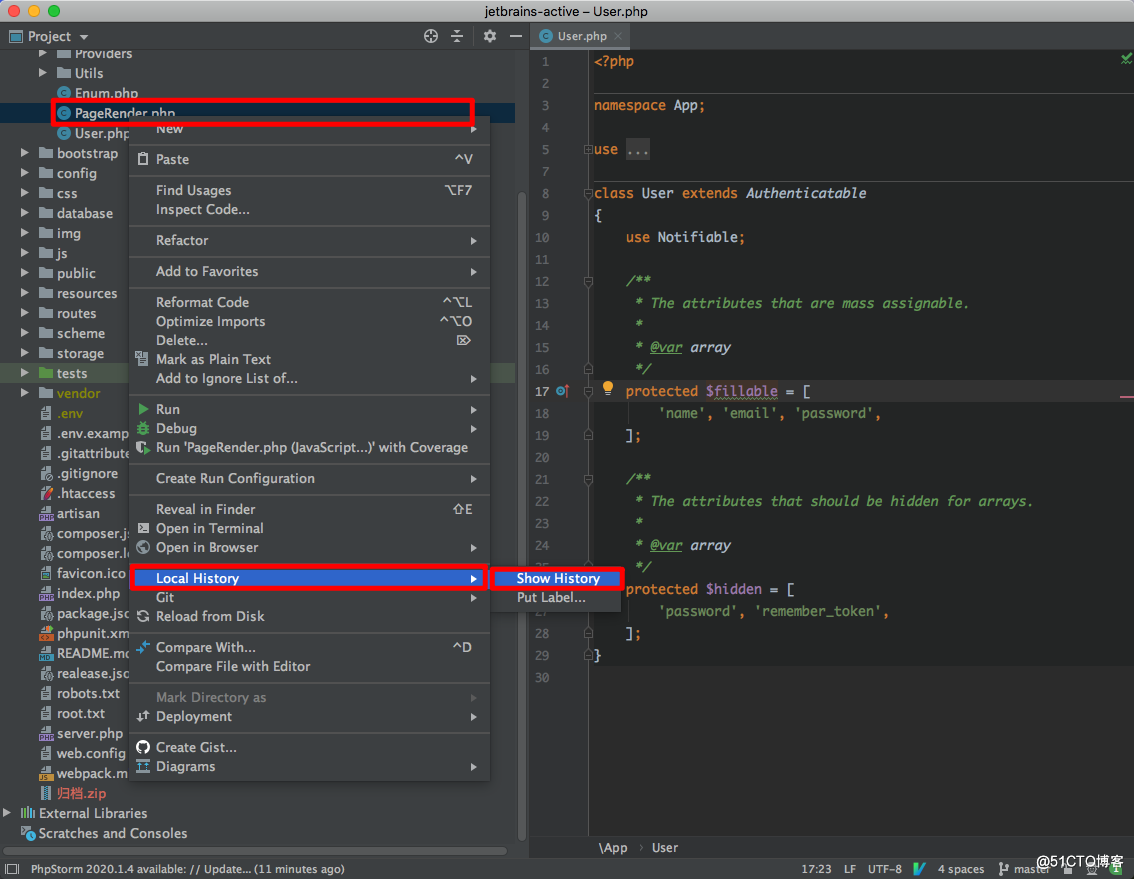Click the \App breadcrumb below editor
The image size is (1134, 879).
click(x=613, y=848)
